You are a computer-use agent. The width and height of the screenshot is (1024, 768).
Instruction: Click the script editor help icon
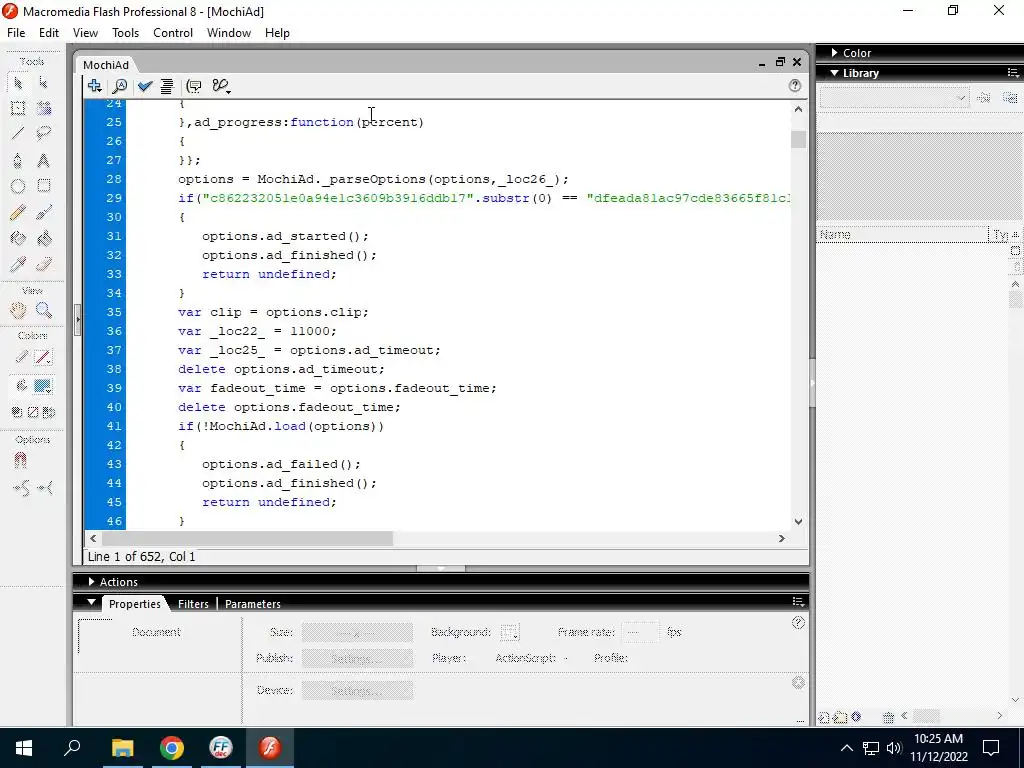(x=795, y=86)
